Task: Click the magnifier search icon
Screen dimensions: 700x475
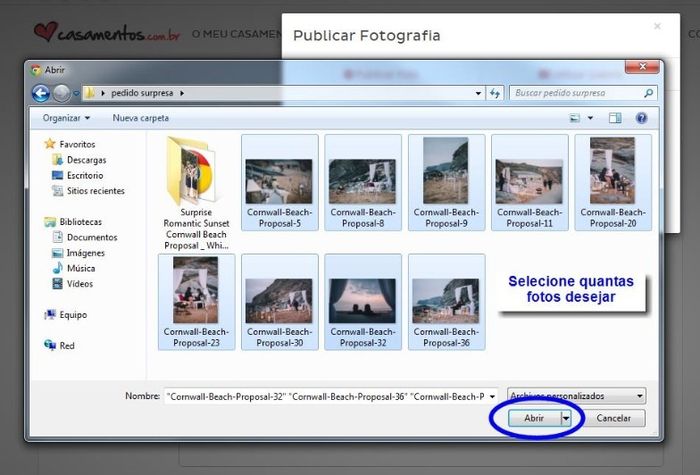Action: tap(649, 93)
